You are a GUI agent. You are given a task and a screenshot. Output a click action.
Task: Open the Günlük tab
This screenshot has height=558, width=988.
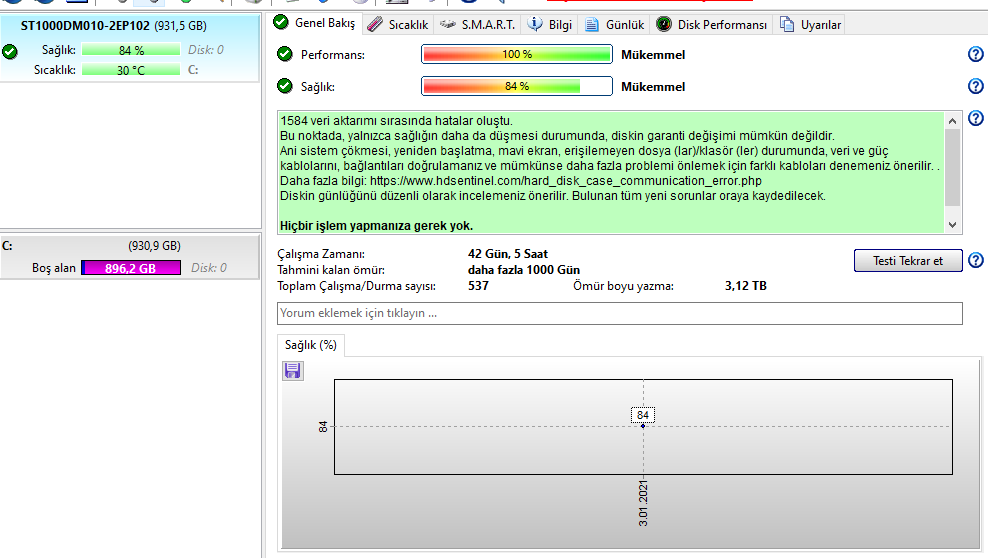pyautogui.click(x=614, y=25)
